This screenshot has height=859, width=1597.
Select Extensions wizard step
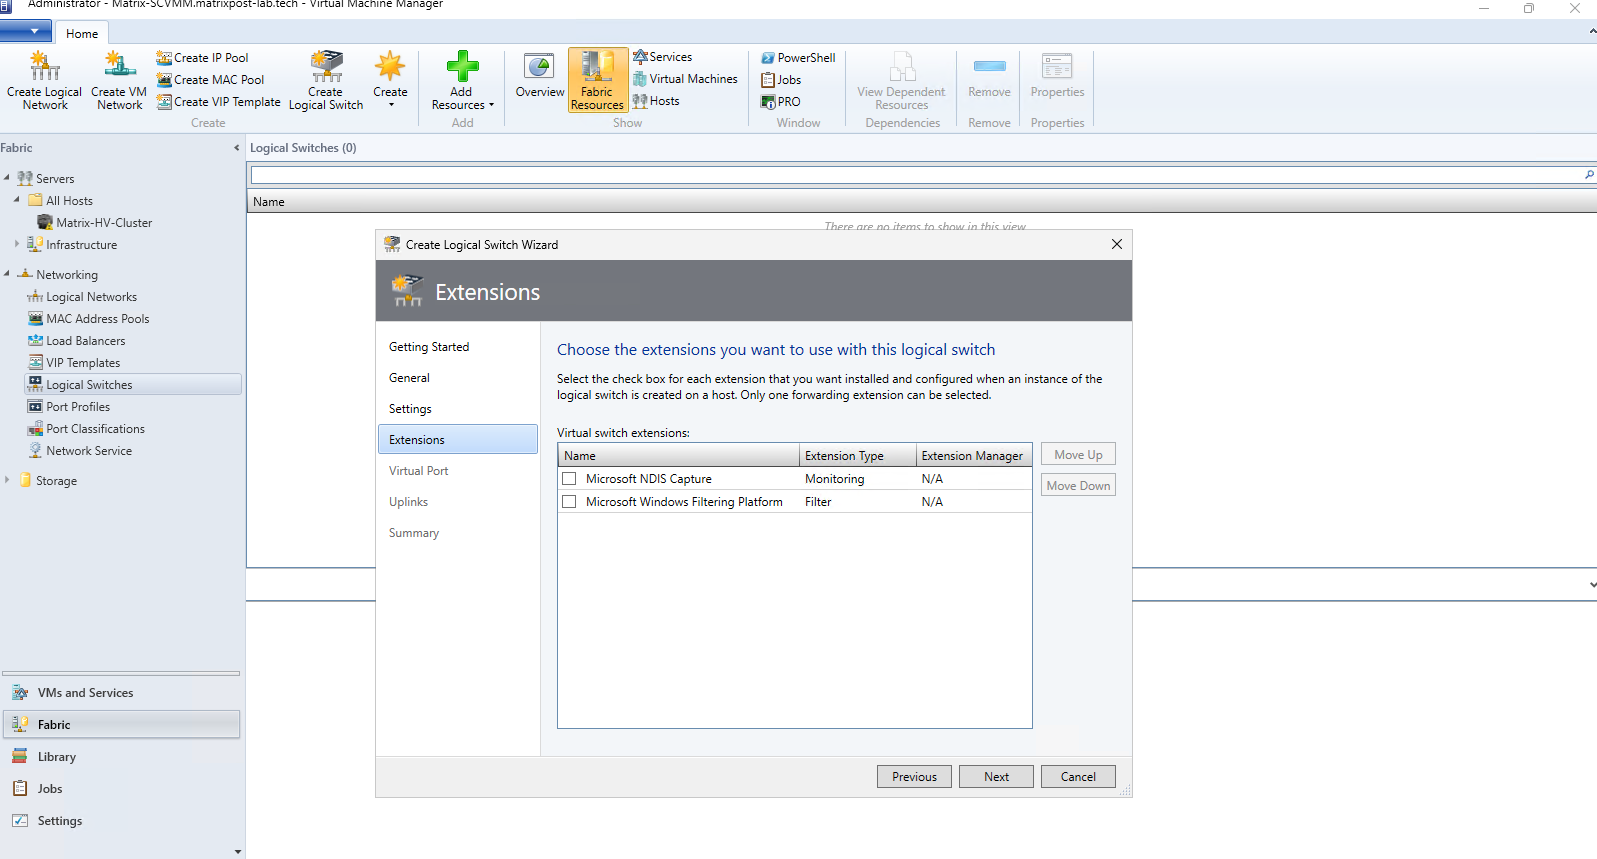pos(458,440)
